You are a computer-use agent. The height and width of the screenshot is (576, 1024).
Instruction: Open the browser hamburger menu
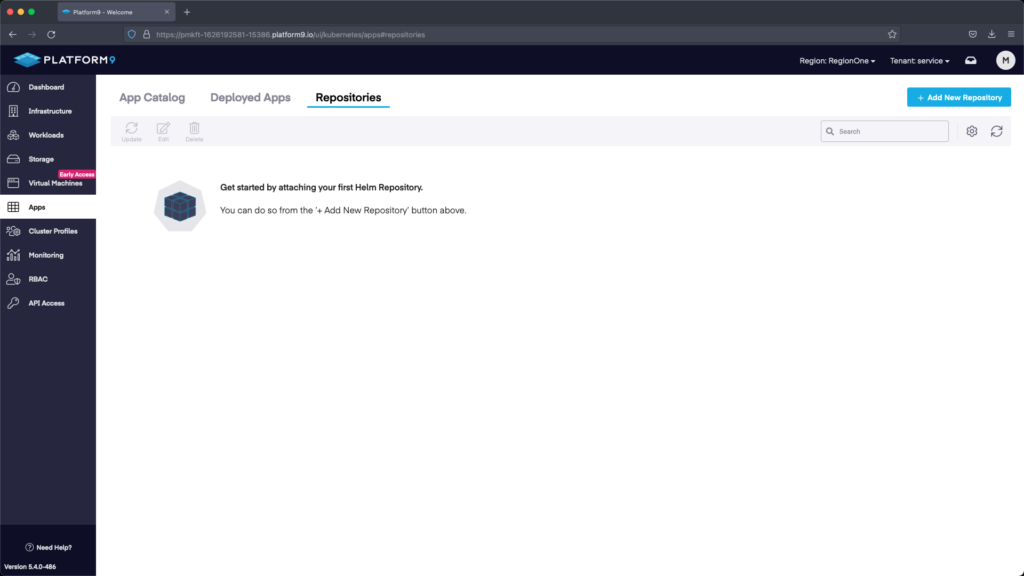1011,35
